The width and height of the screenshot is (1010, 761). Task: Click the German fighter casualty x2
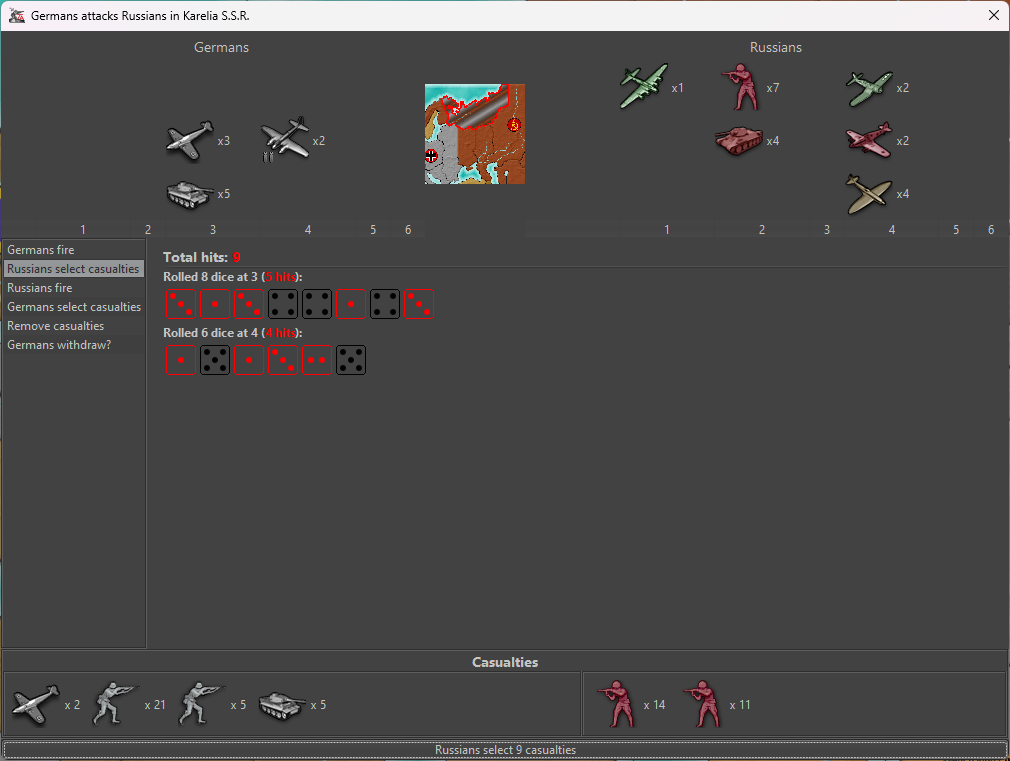pos(35,705)
